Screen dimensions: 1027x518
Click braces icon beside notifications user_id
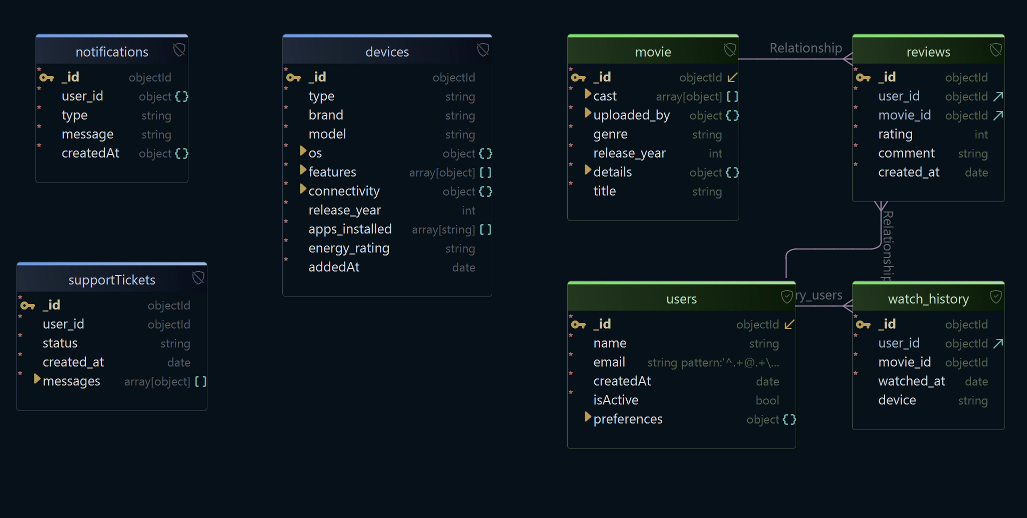tap(181, 96)
